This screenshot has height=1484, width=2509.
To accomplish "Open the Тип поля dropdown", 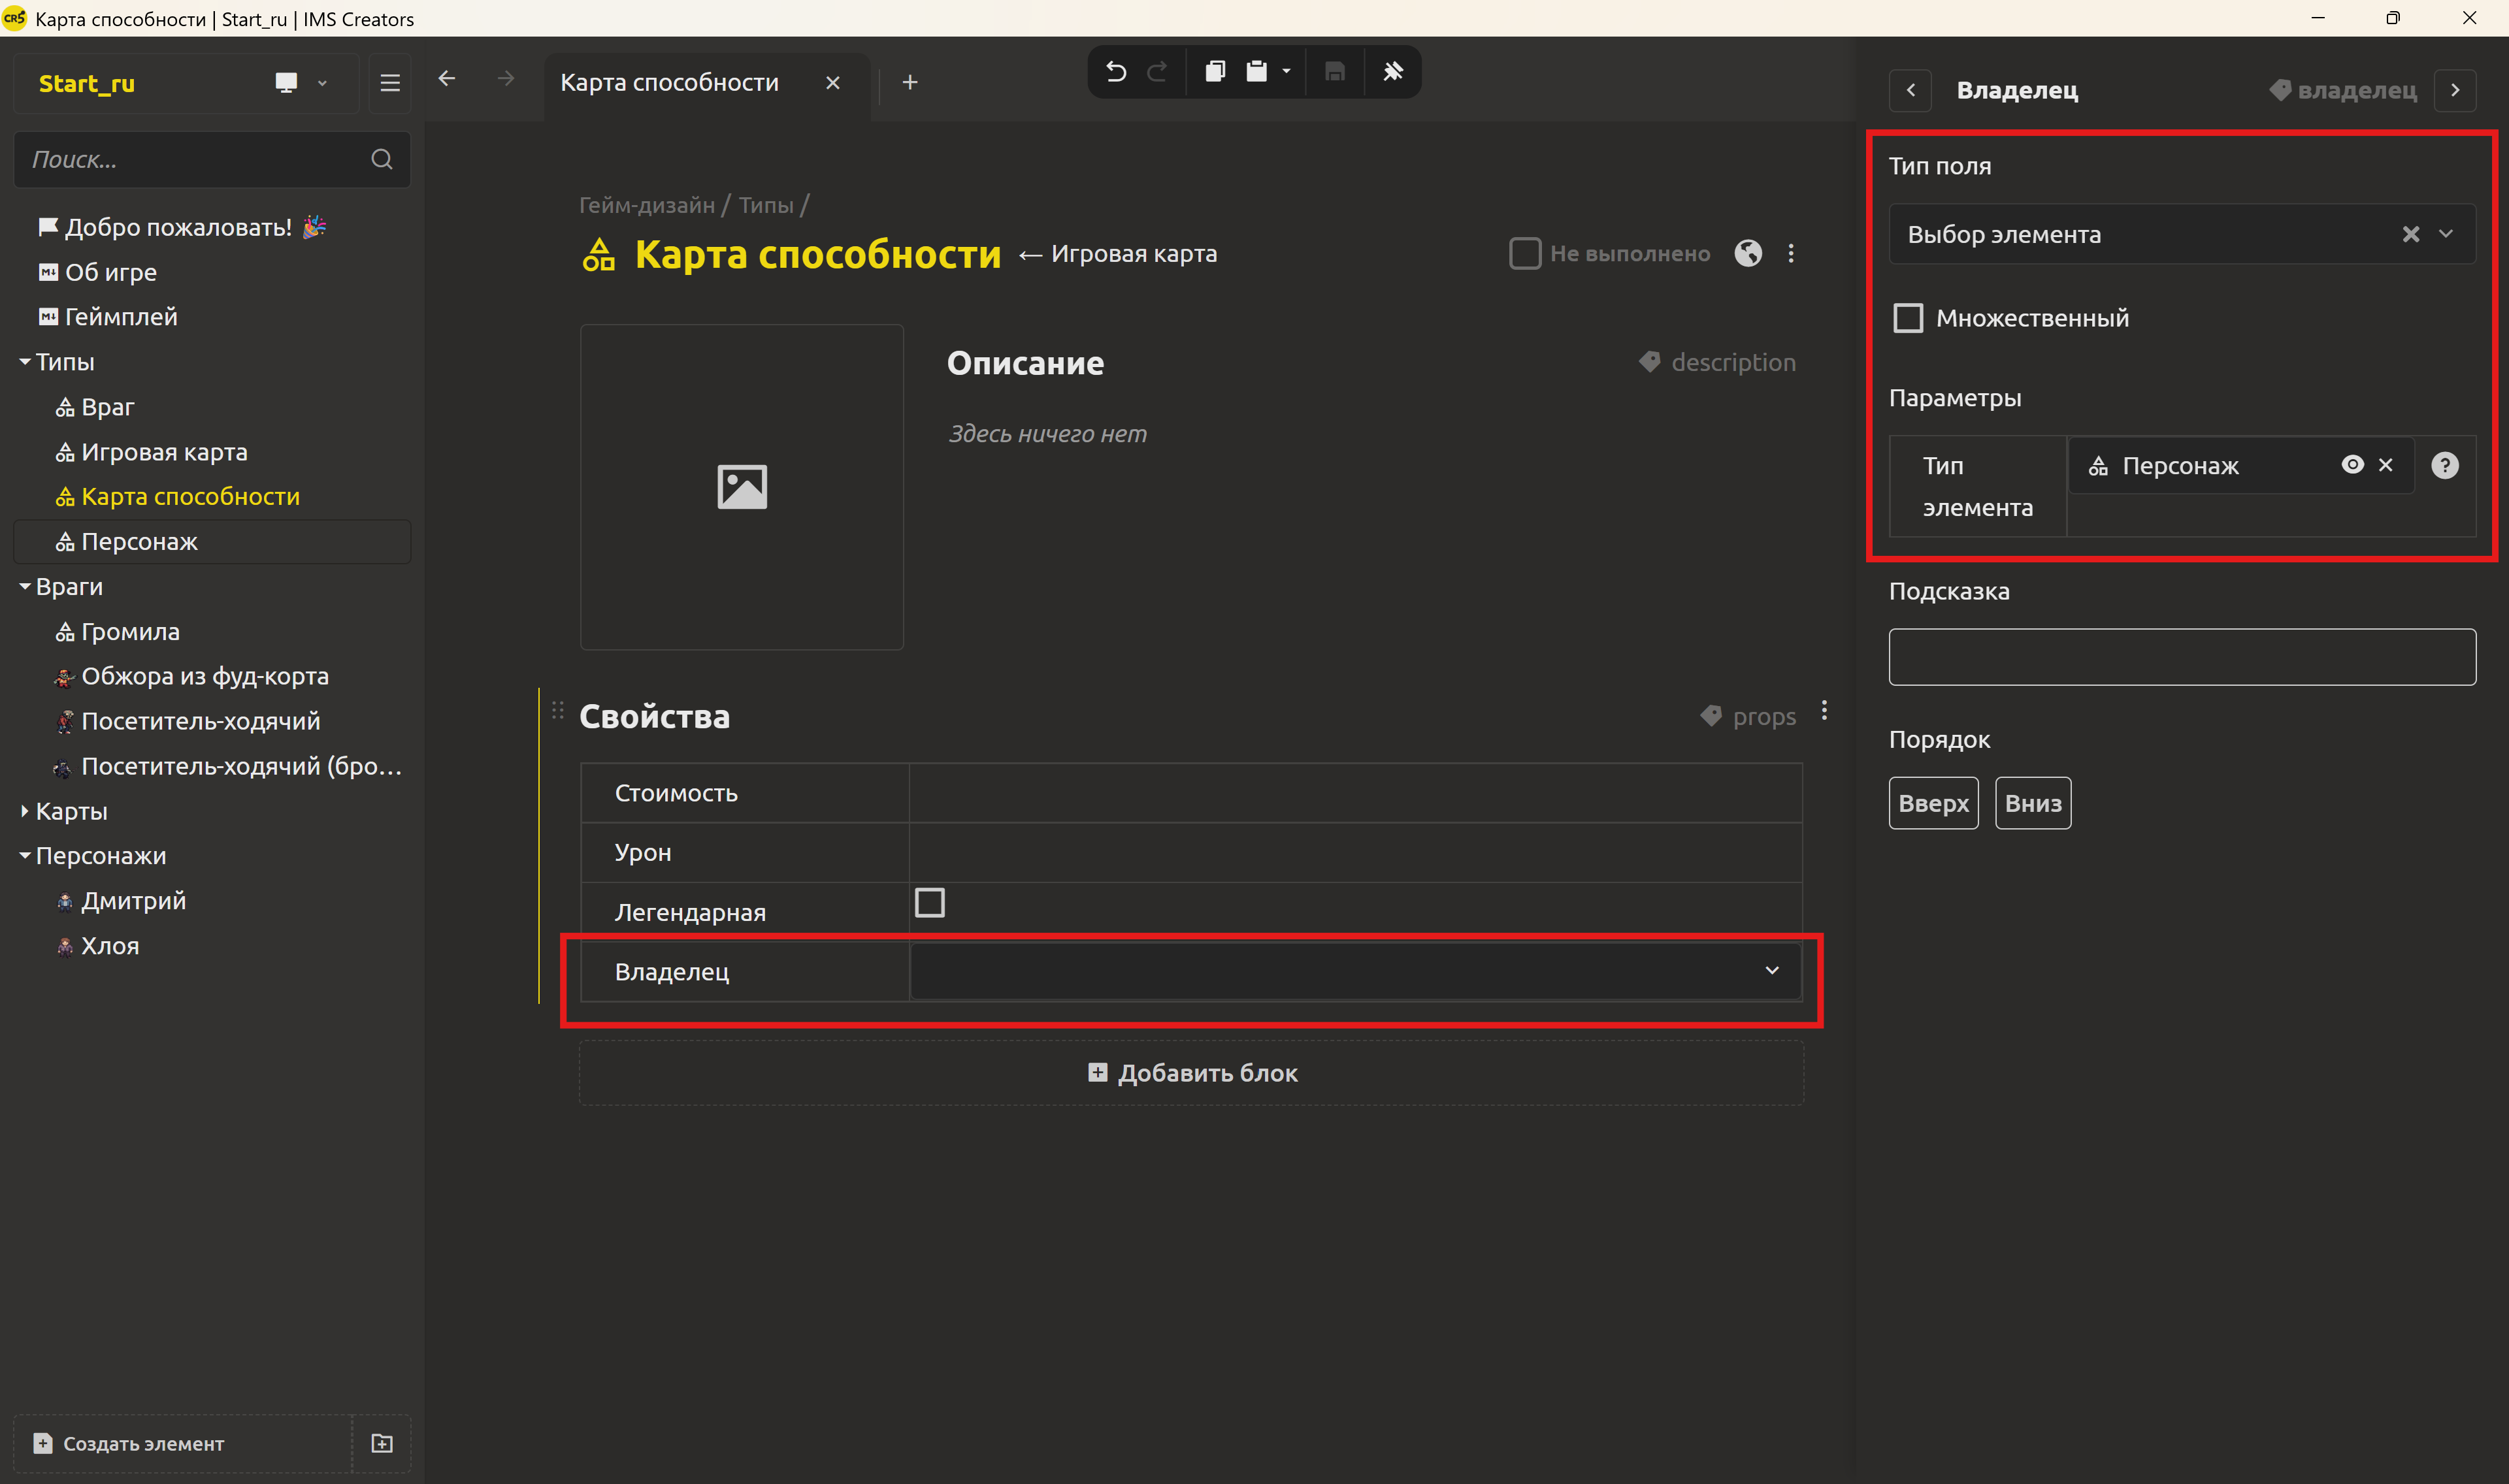I will click(2446, 234).
